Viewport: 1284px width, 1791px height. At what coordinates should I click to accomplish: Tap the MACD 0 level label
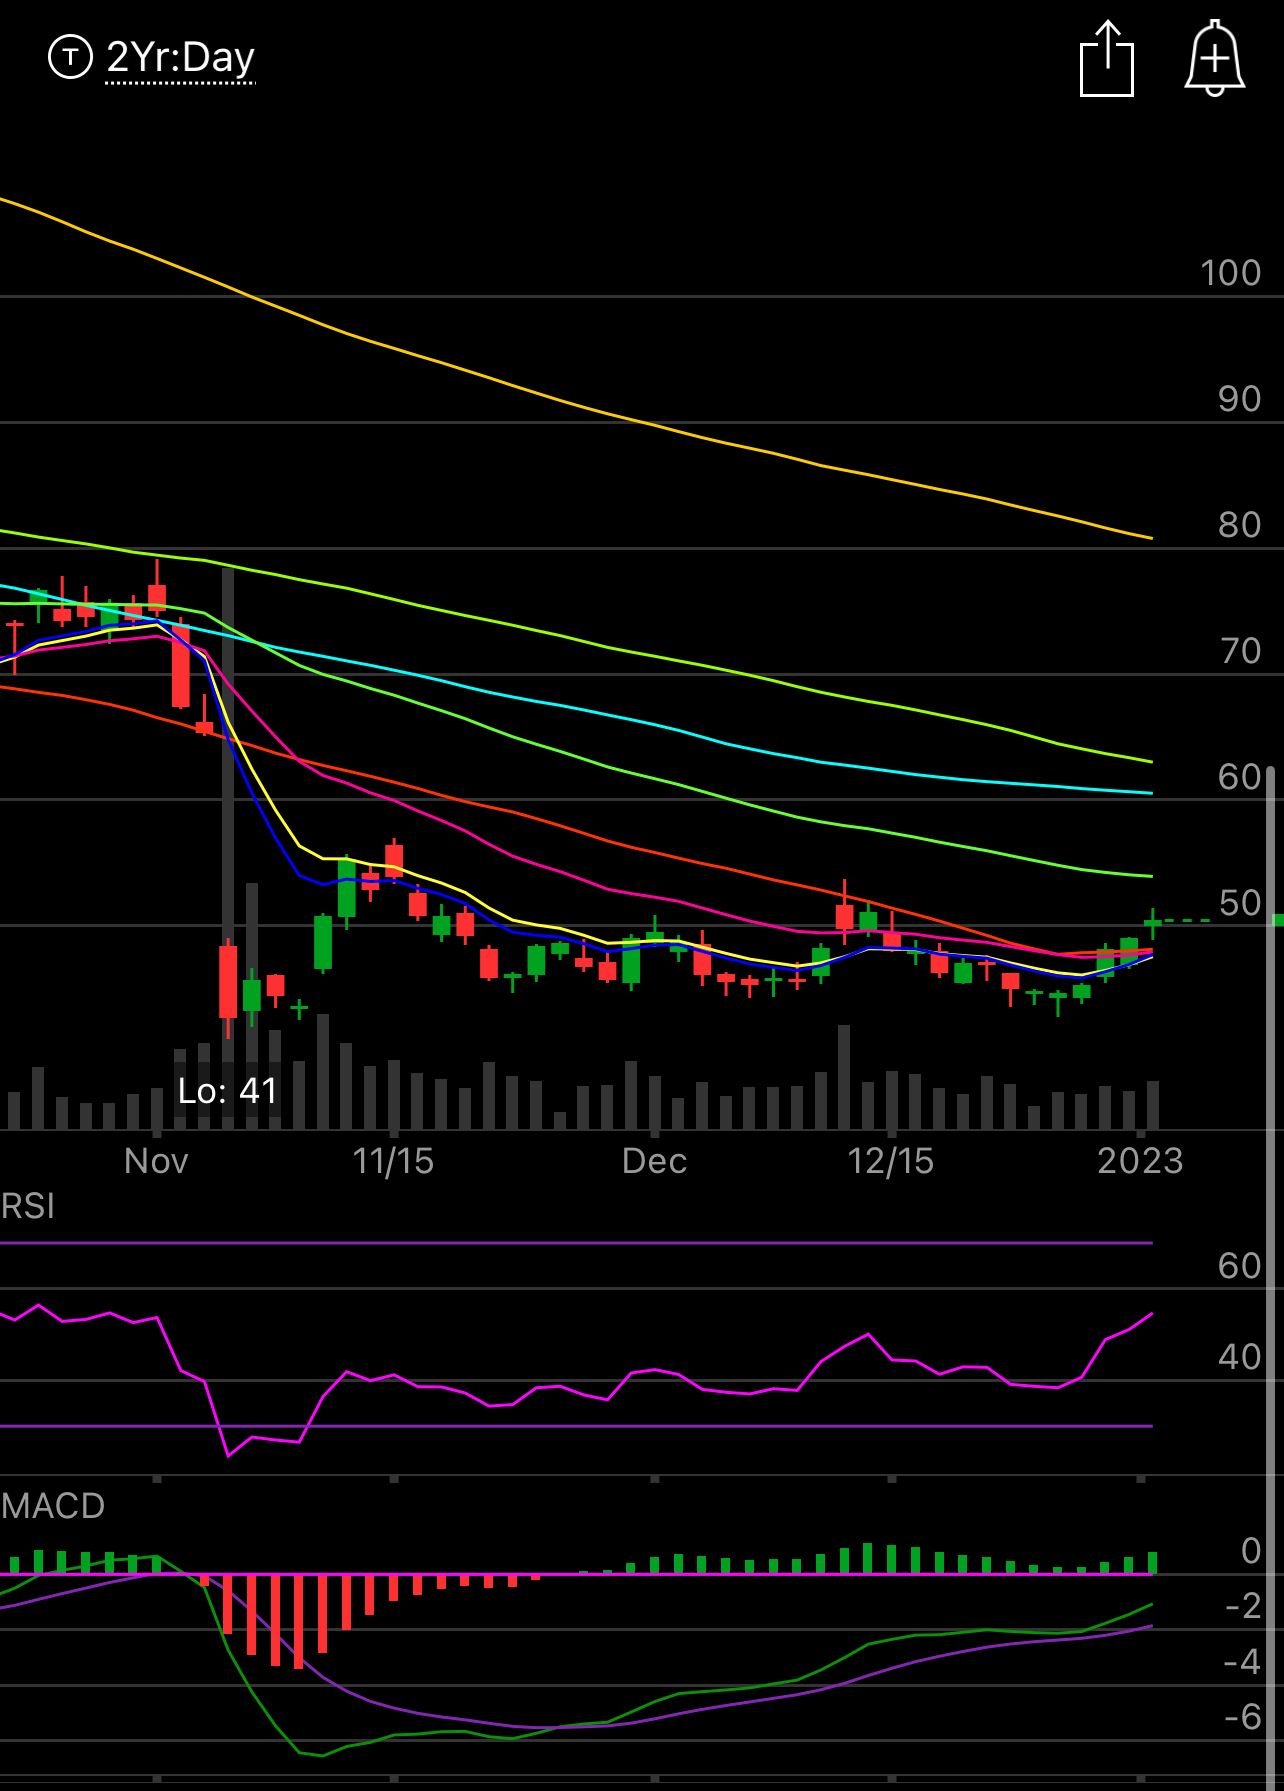[1251, 1551]
